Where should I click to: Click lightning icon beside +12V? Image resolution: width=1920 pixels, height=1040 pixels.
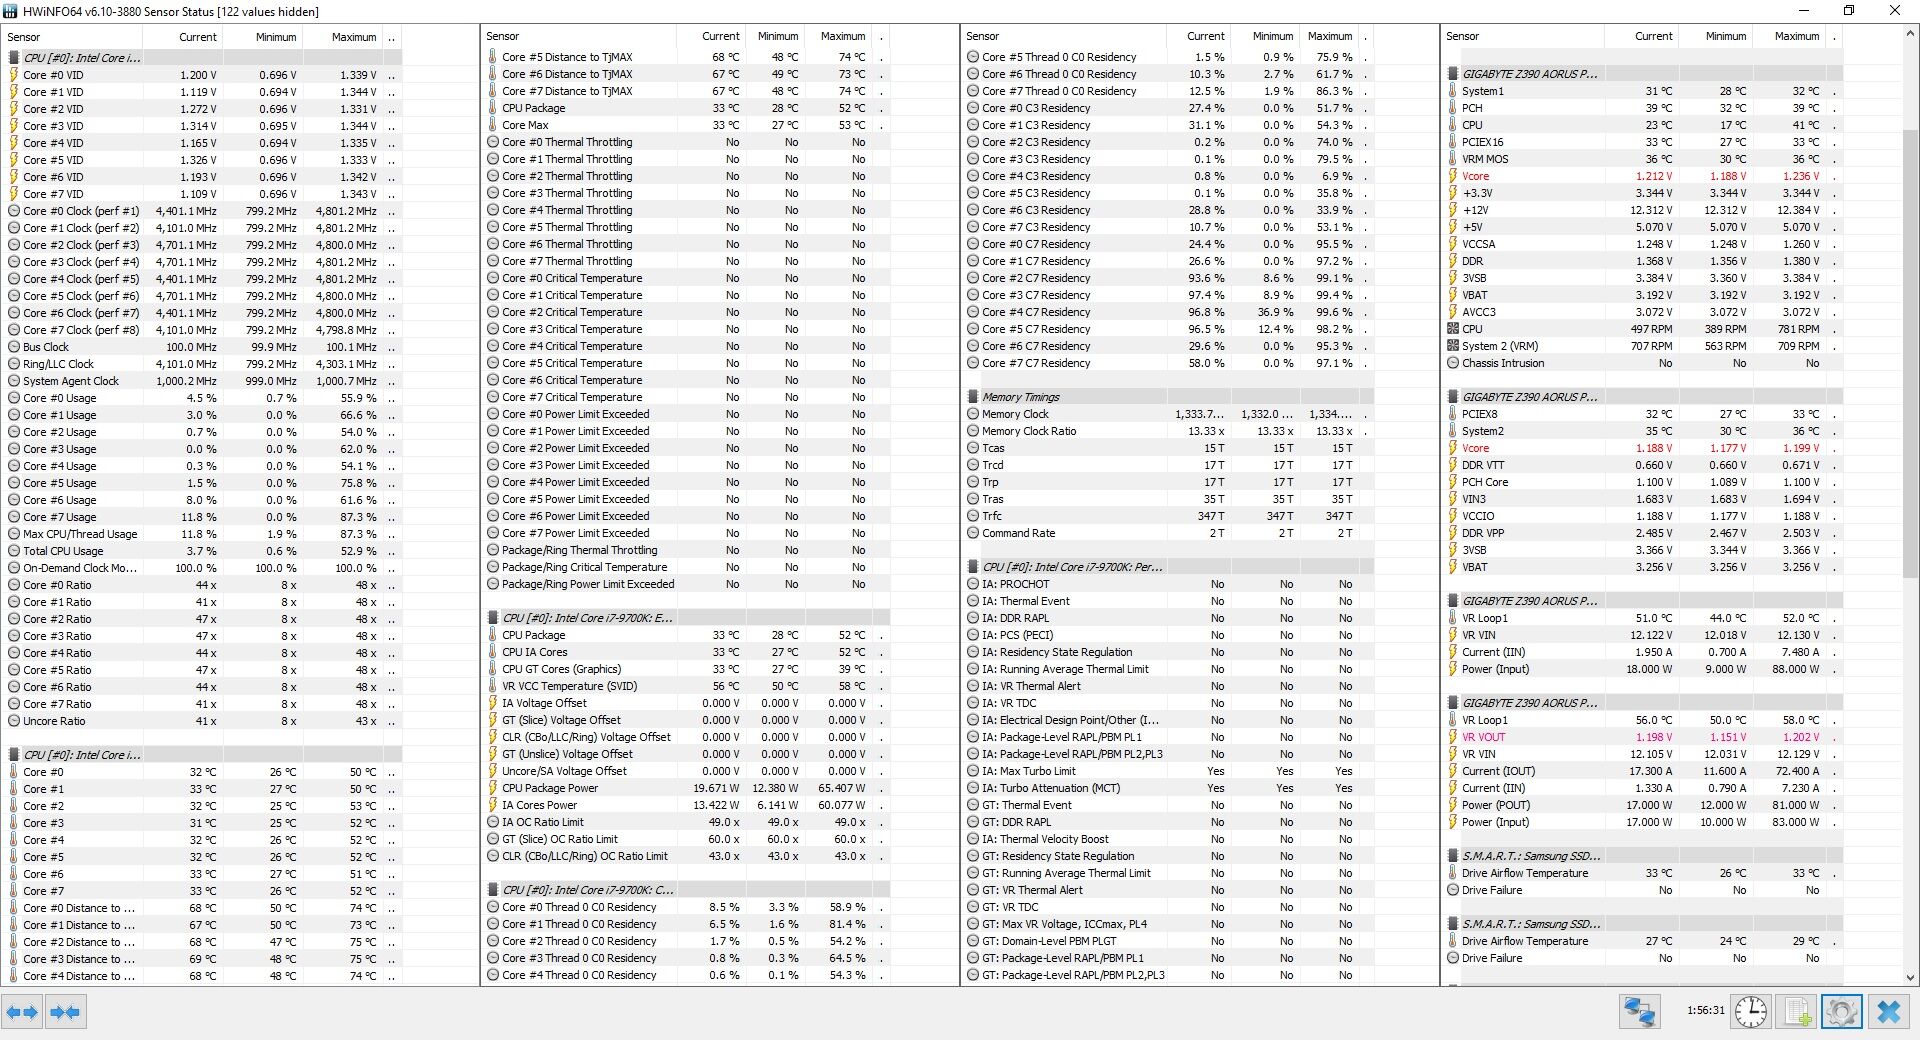click(1453, 210)
